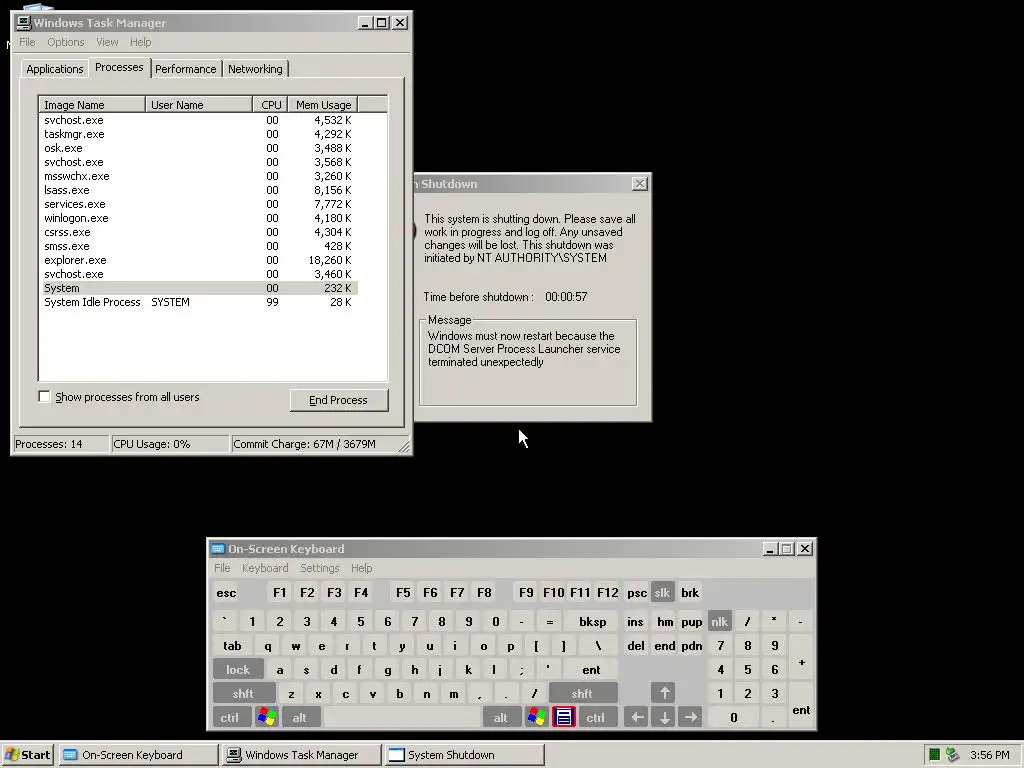Sort processes by CPU column
1024x768 pixels.
[271, 104]
